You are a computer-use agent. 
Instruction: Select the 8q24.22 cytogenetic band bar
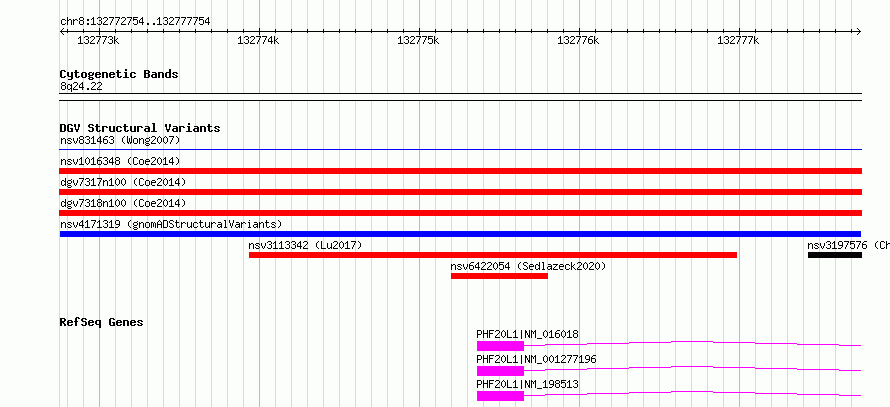tap(461, 97)
